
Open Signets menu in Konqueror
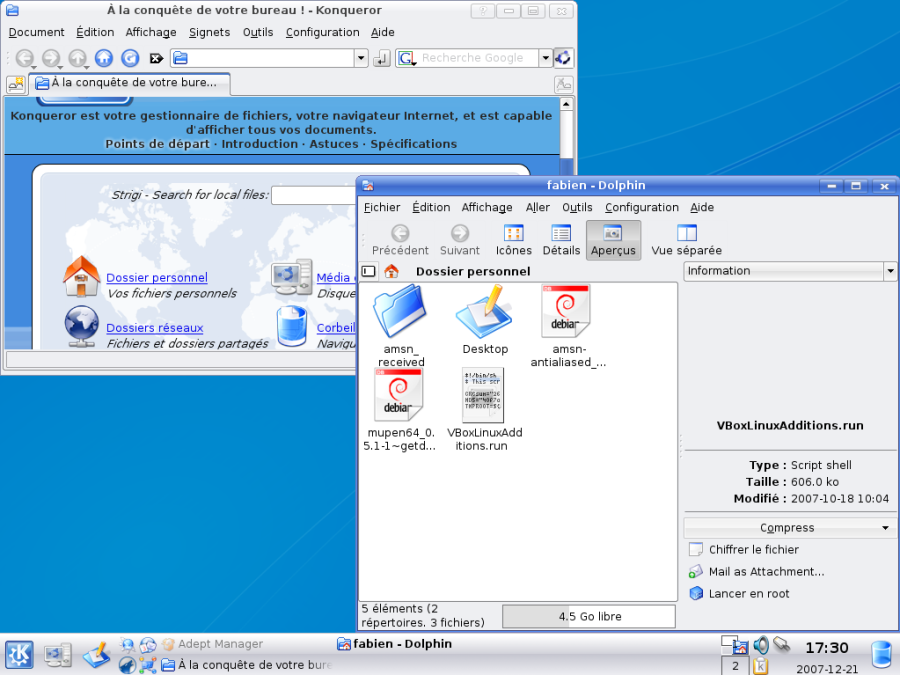click(210, 32)
